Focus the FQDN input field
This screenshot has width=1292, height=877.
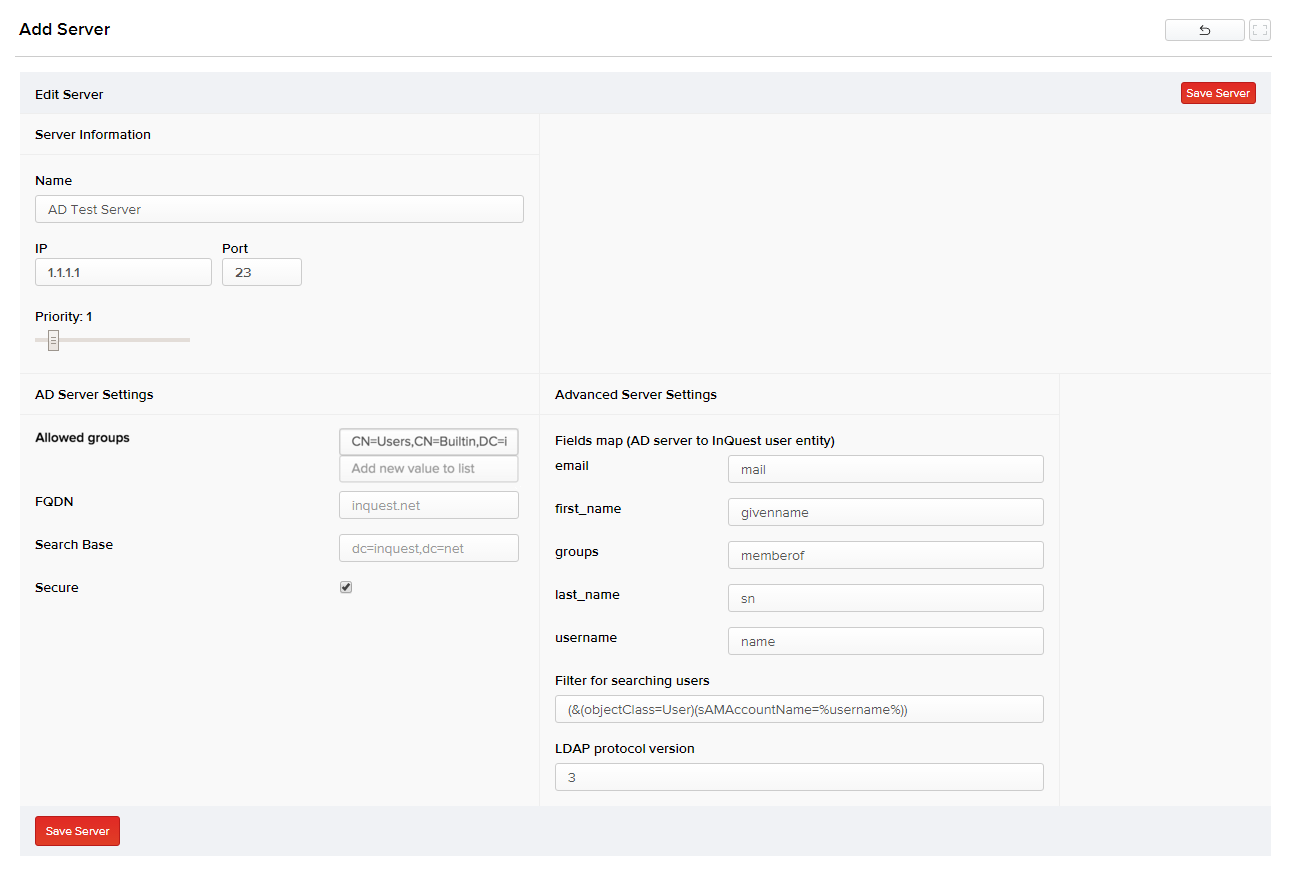pyautogui.click(x=428, y=505)
